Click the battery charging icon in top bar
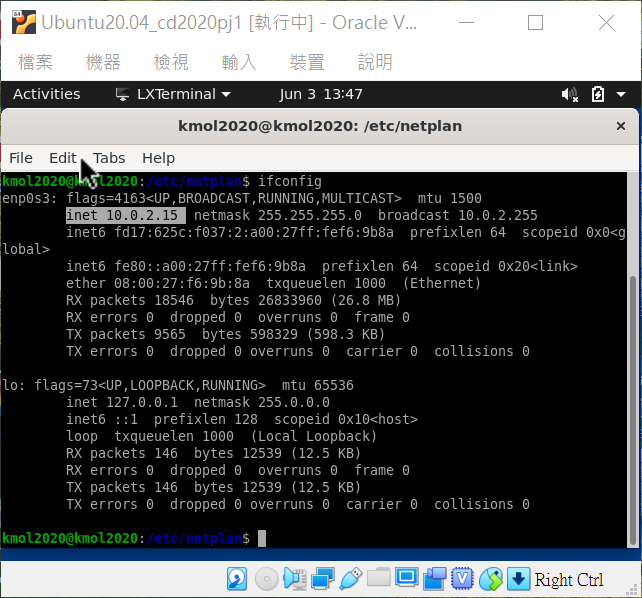This screenshot has height=598, width=642. point(598,95)
